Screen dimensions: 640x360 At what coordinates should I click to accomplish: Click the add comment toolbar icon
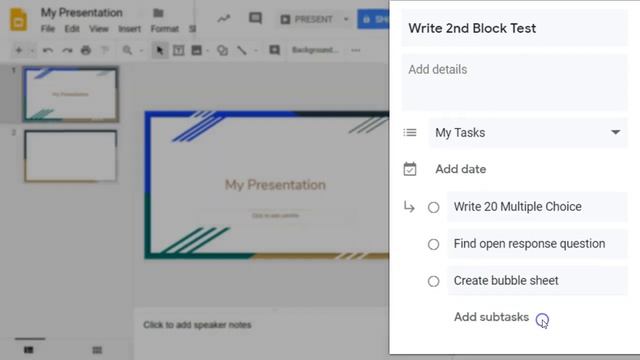275,50
